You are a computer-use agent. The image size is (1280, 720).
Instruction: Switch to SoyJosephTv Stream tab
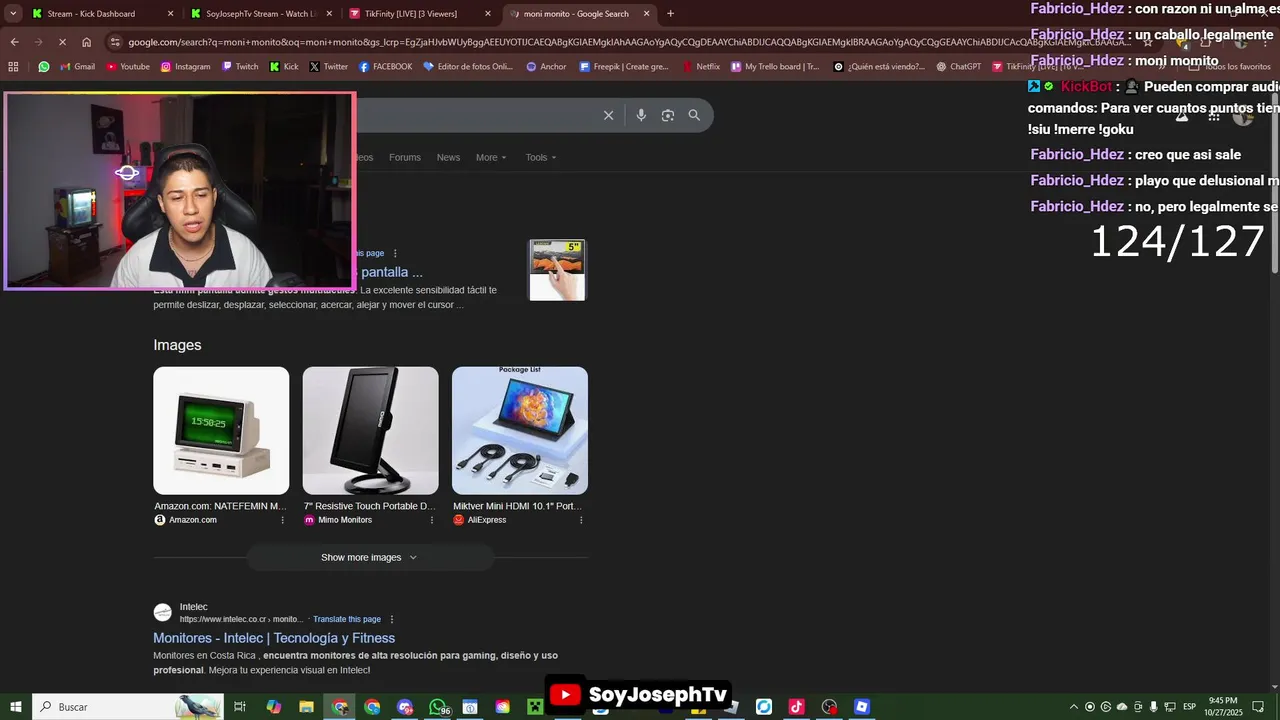click(x=259, y=14)
